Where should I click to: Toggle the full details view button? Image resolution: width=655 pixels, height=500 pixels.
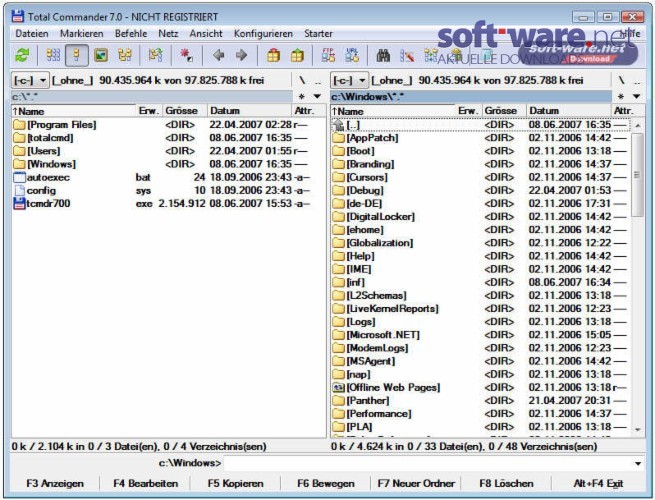76,55
